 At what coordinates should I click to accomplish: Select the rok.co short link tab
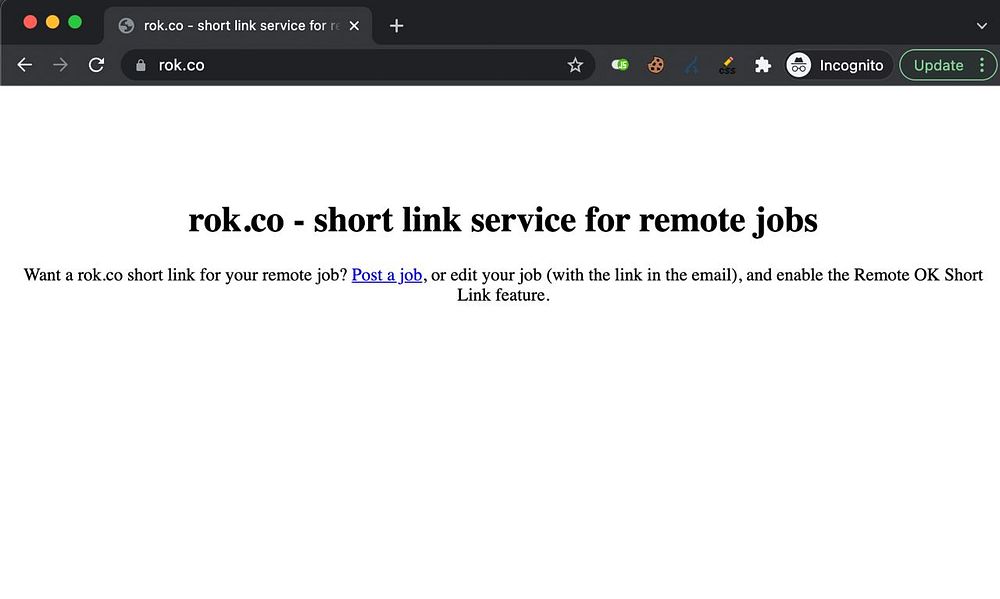(238, 26)
